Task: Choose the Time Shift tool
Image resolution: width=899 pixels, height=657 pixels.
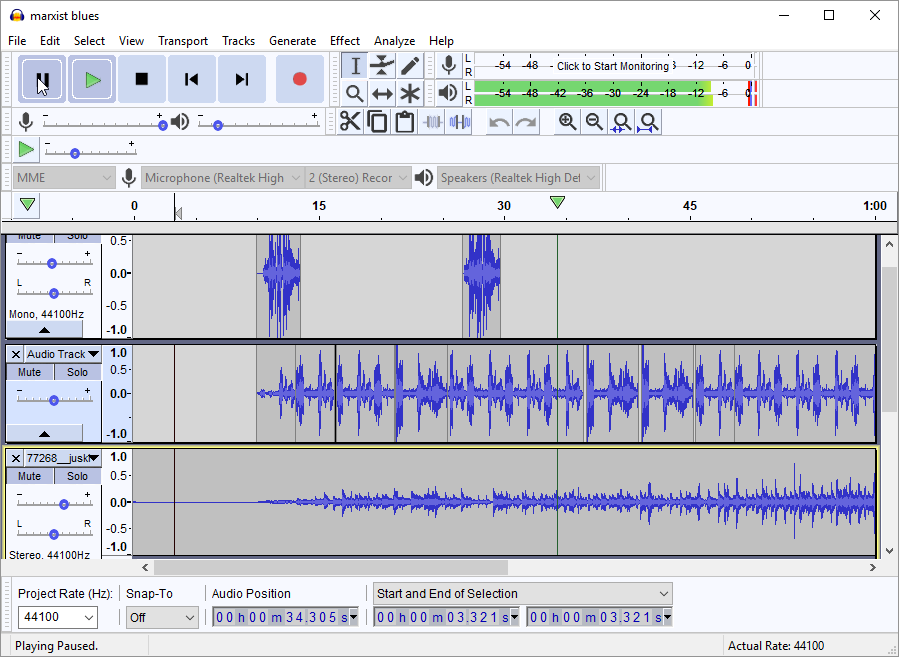Action: (x=382, y=94)
